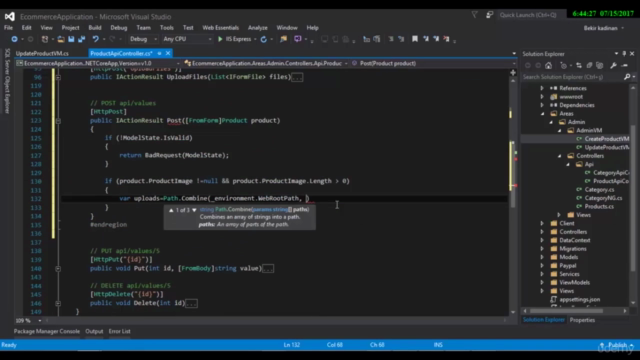
Task: Click the purple live share toolbar icon
Action: [x=298, y=39]
